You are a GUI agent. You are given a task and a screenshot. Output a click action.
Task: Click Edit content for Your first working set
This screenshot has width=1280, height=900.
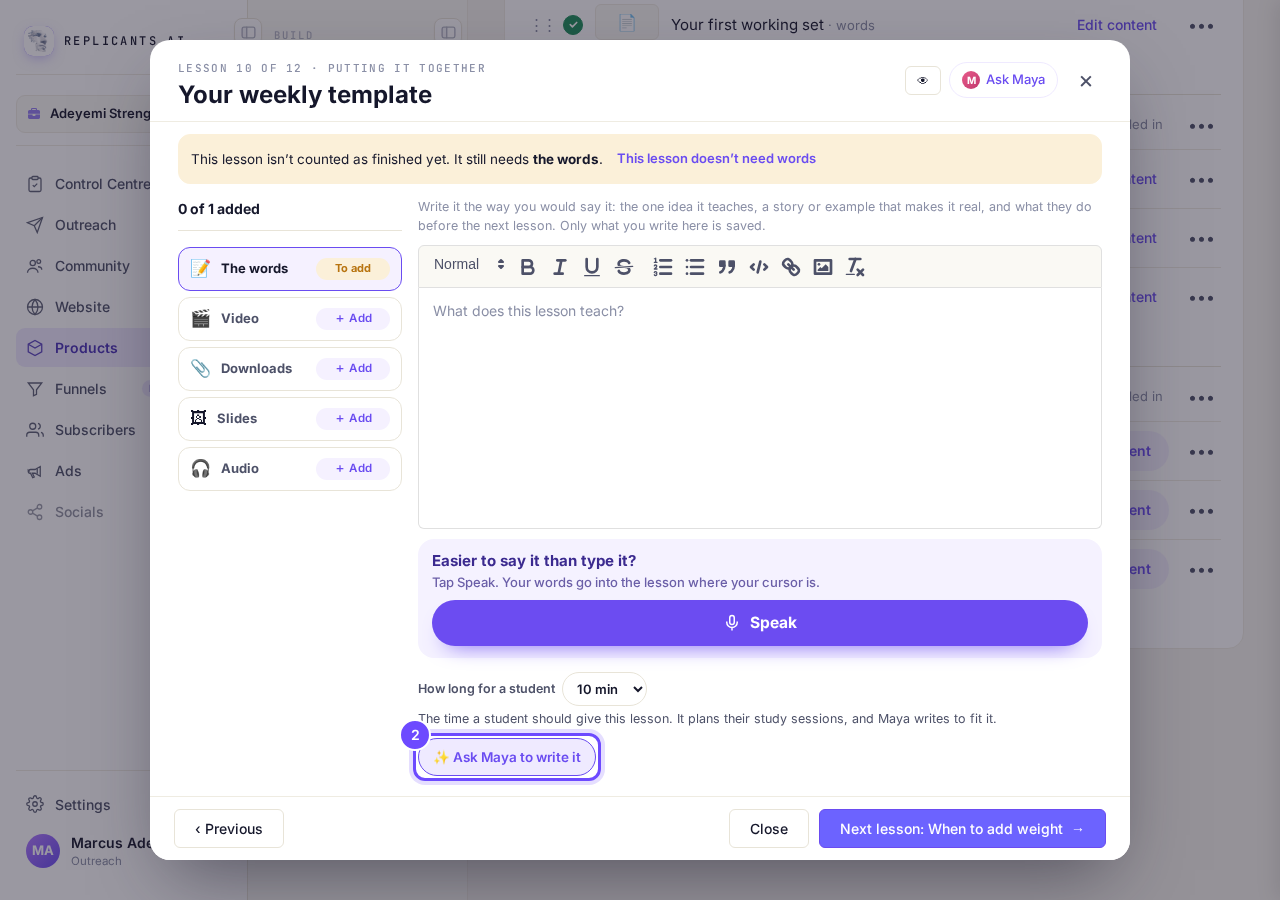tap(1117, 25)
